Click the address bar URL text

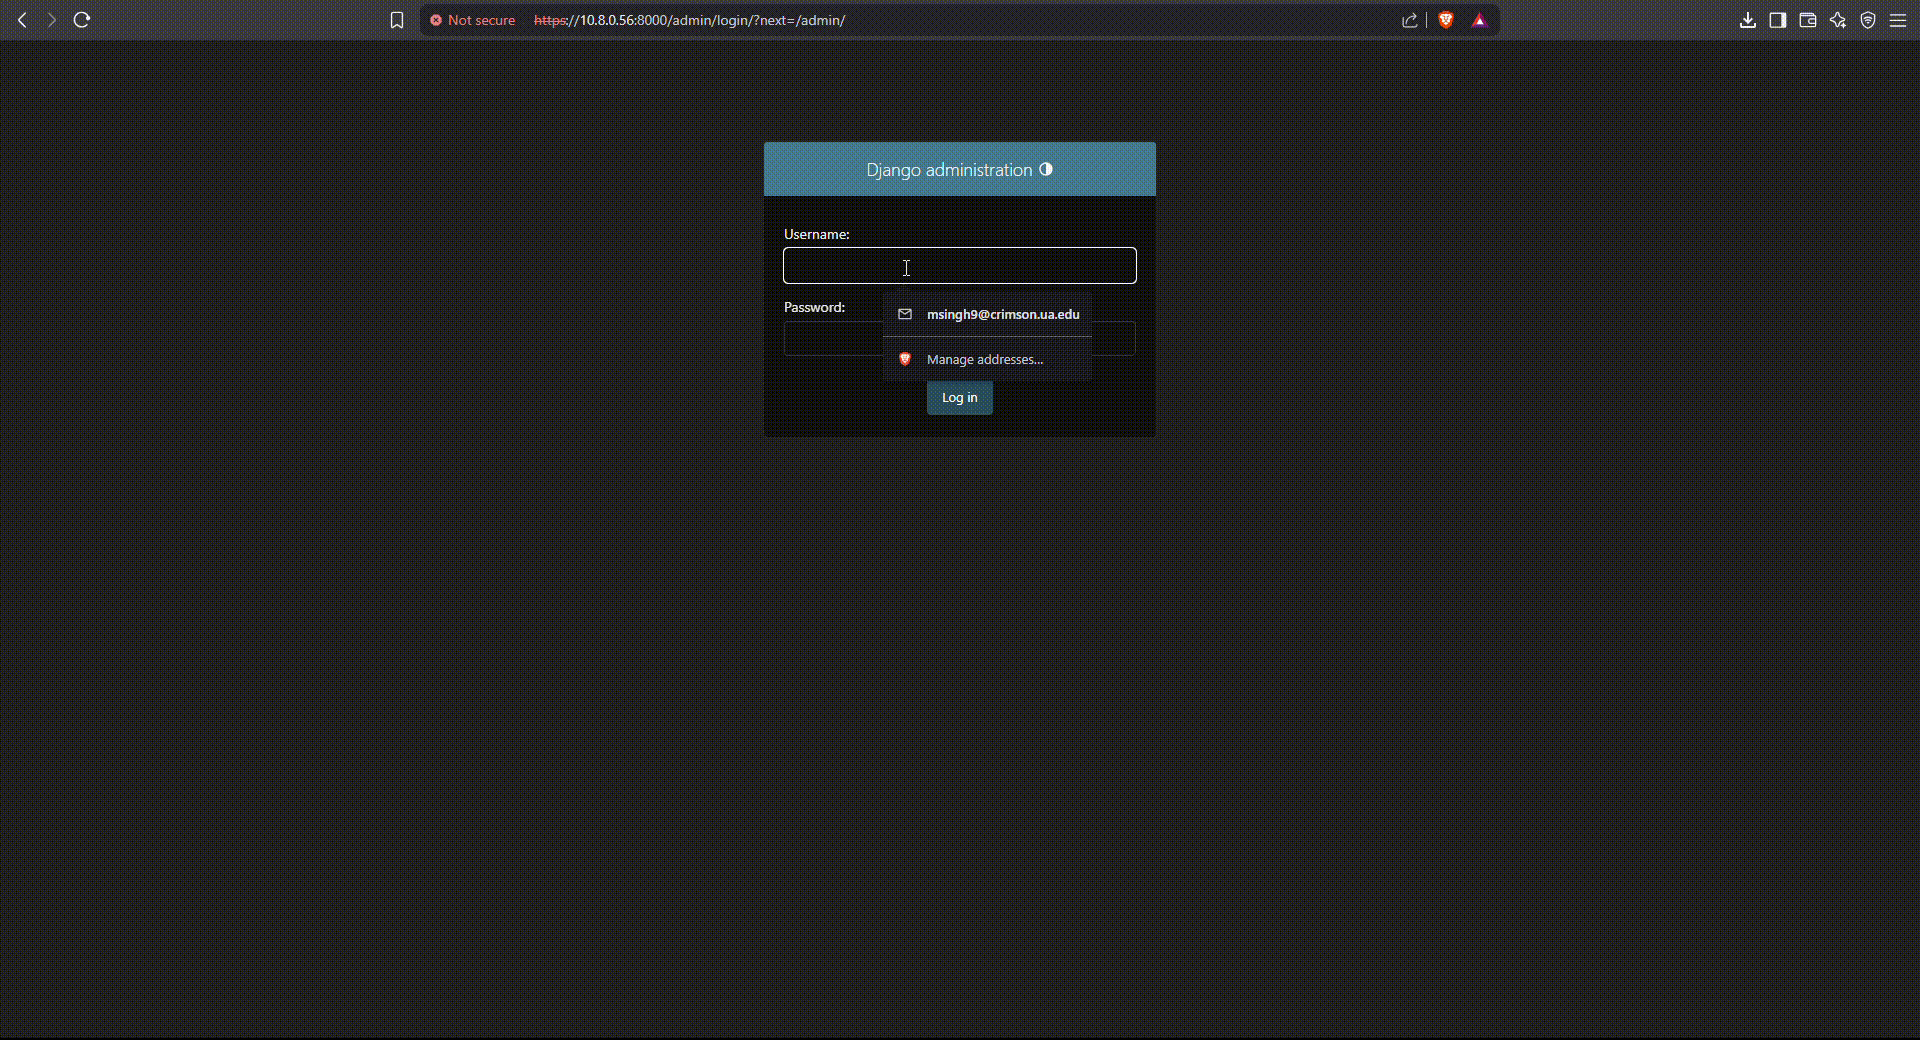690,20
